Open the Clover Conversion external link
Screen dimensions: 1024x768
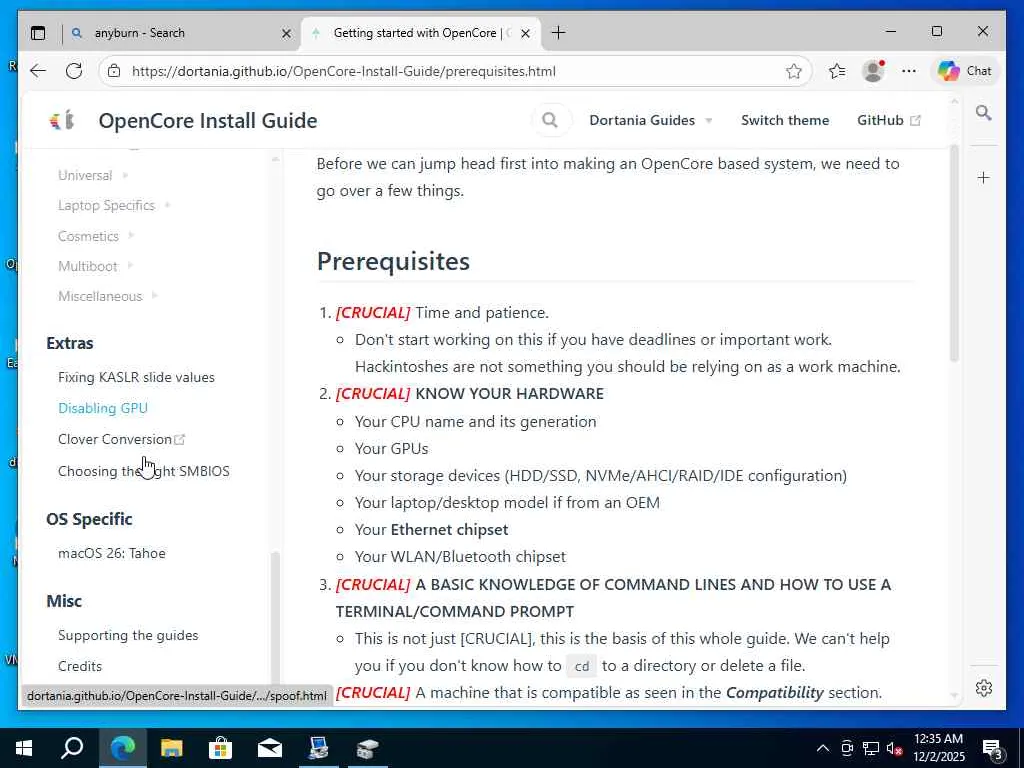(121, 440)
